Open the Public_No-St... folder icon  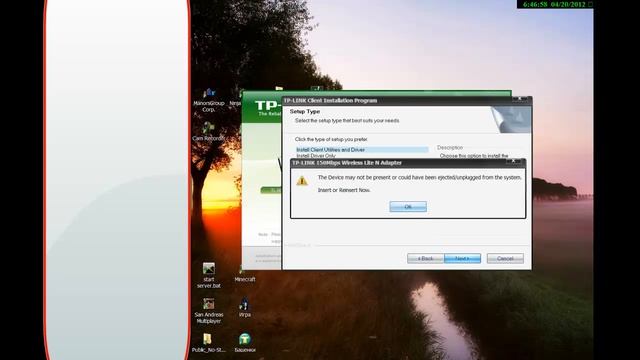point(208,343)
